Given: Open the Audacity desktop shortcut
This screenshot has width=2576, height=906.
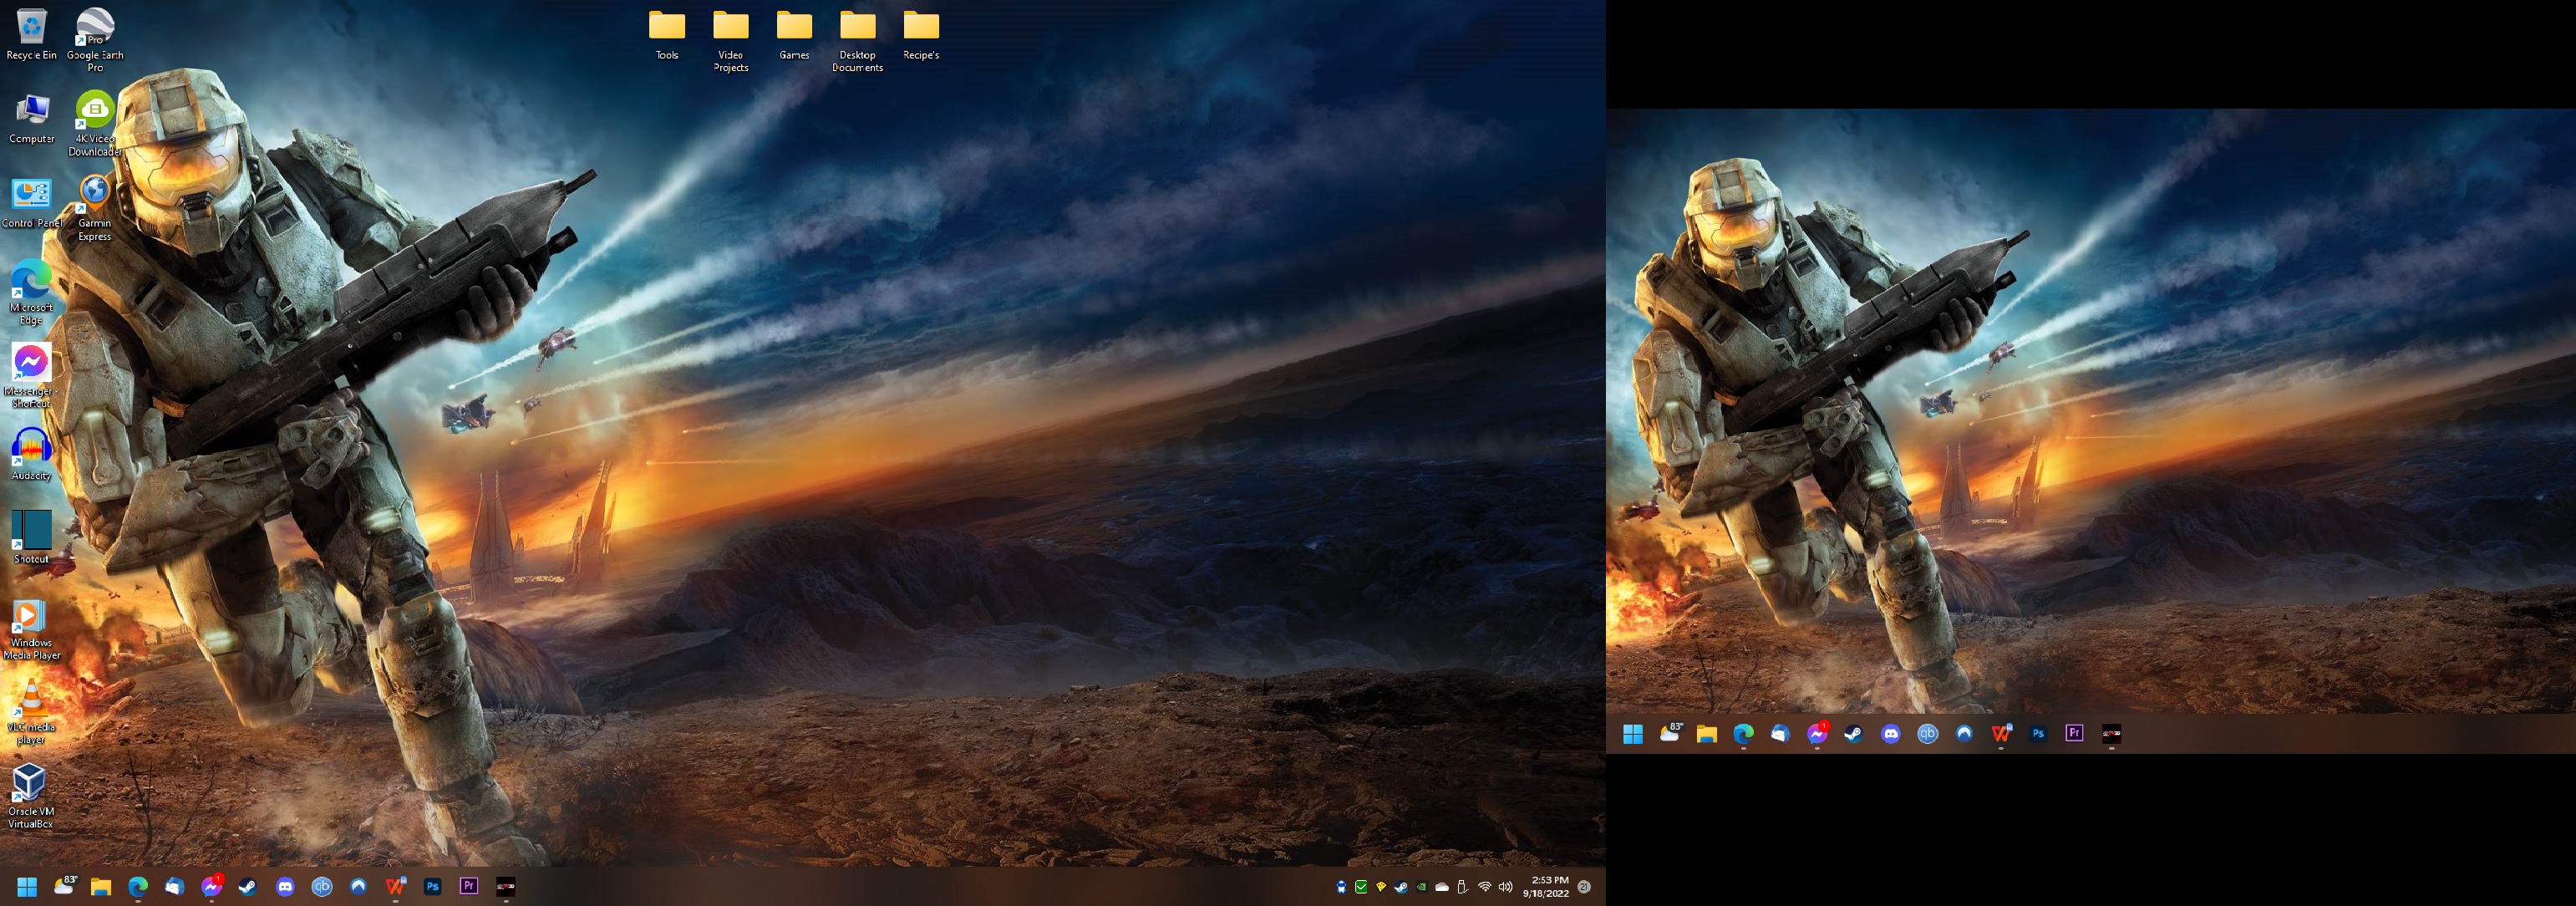Looking at the screenshot, I should click(31, 448).
